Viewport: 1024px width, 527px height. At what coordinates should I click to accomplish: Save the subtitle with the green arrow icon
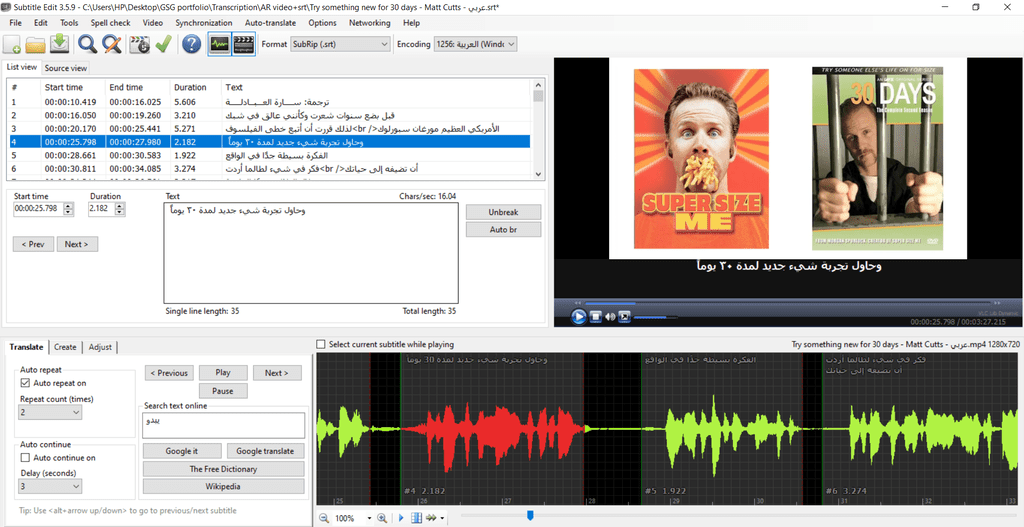click(59, 44)
